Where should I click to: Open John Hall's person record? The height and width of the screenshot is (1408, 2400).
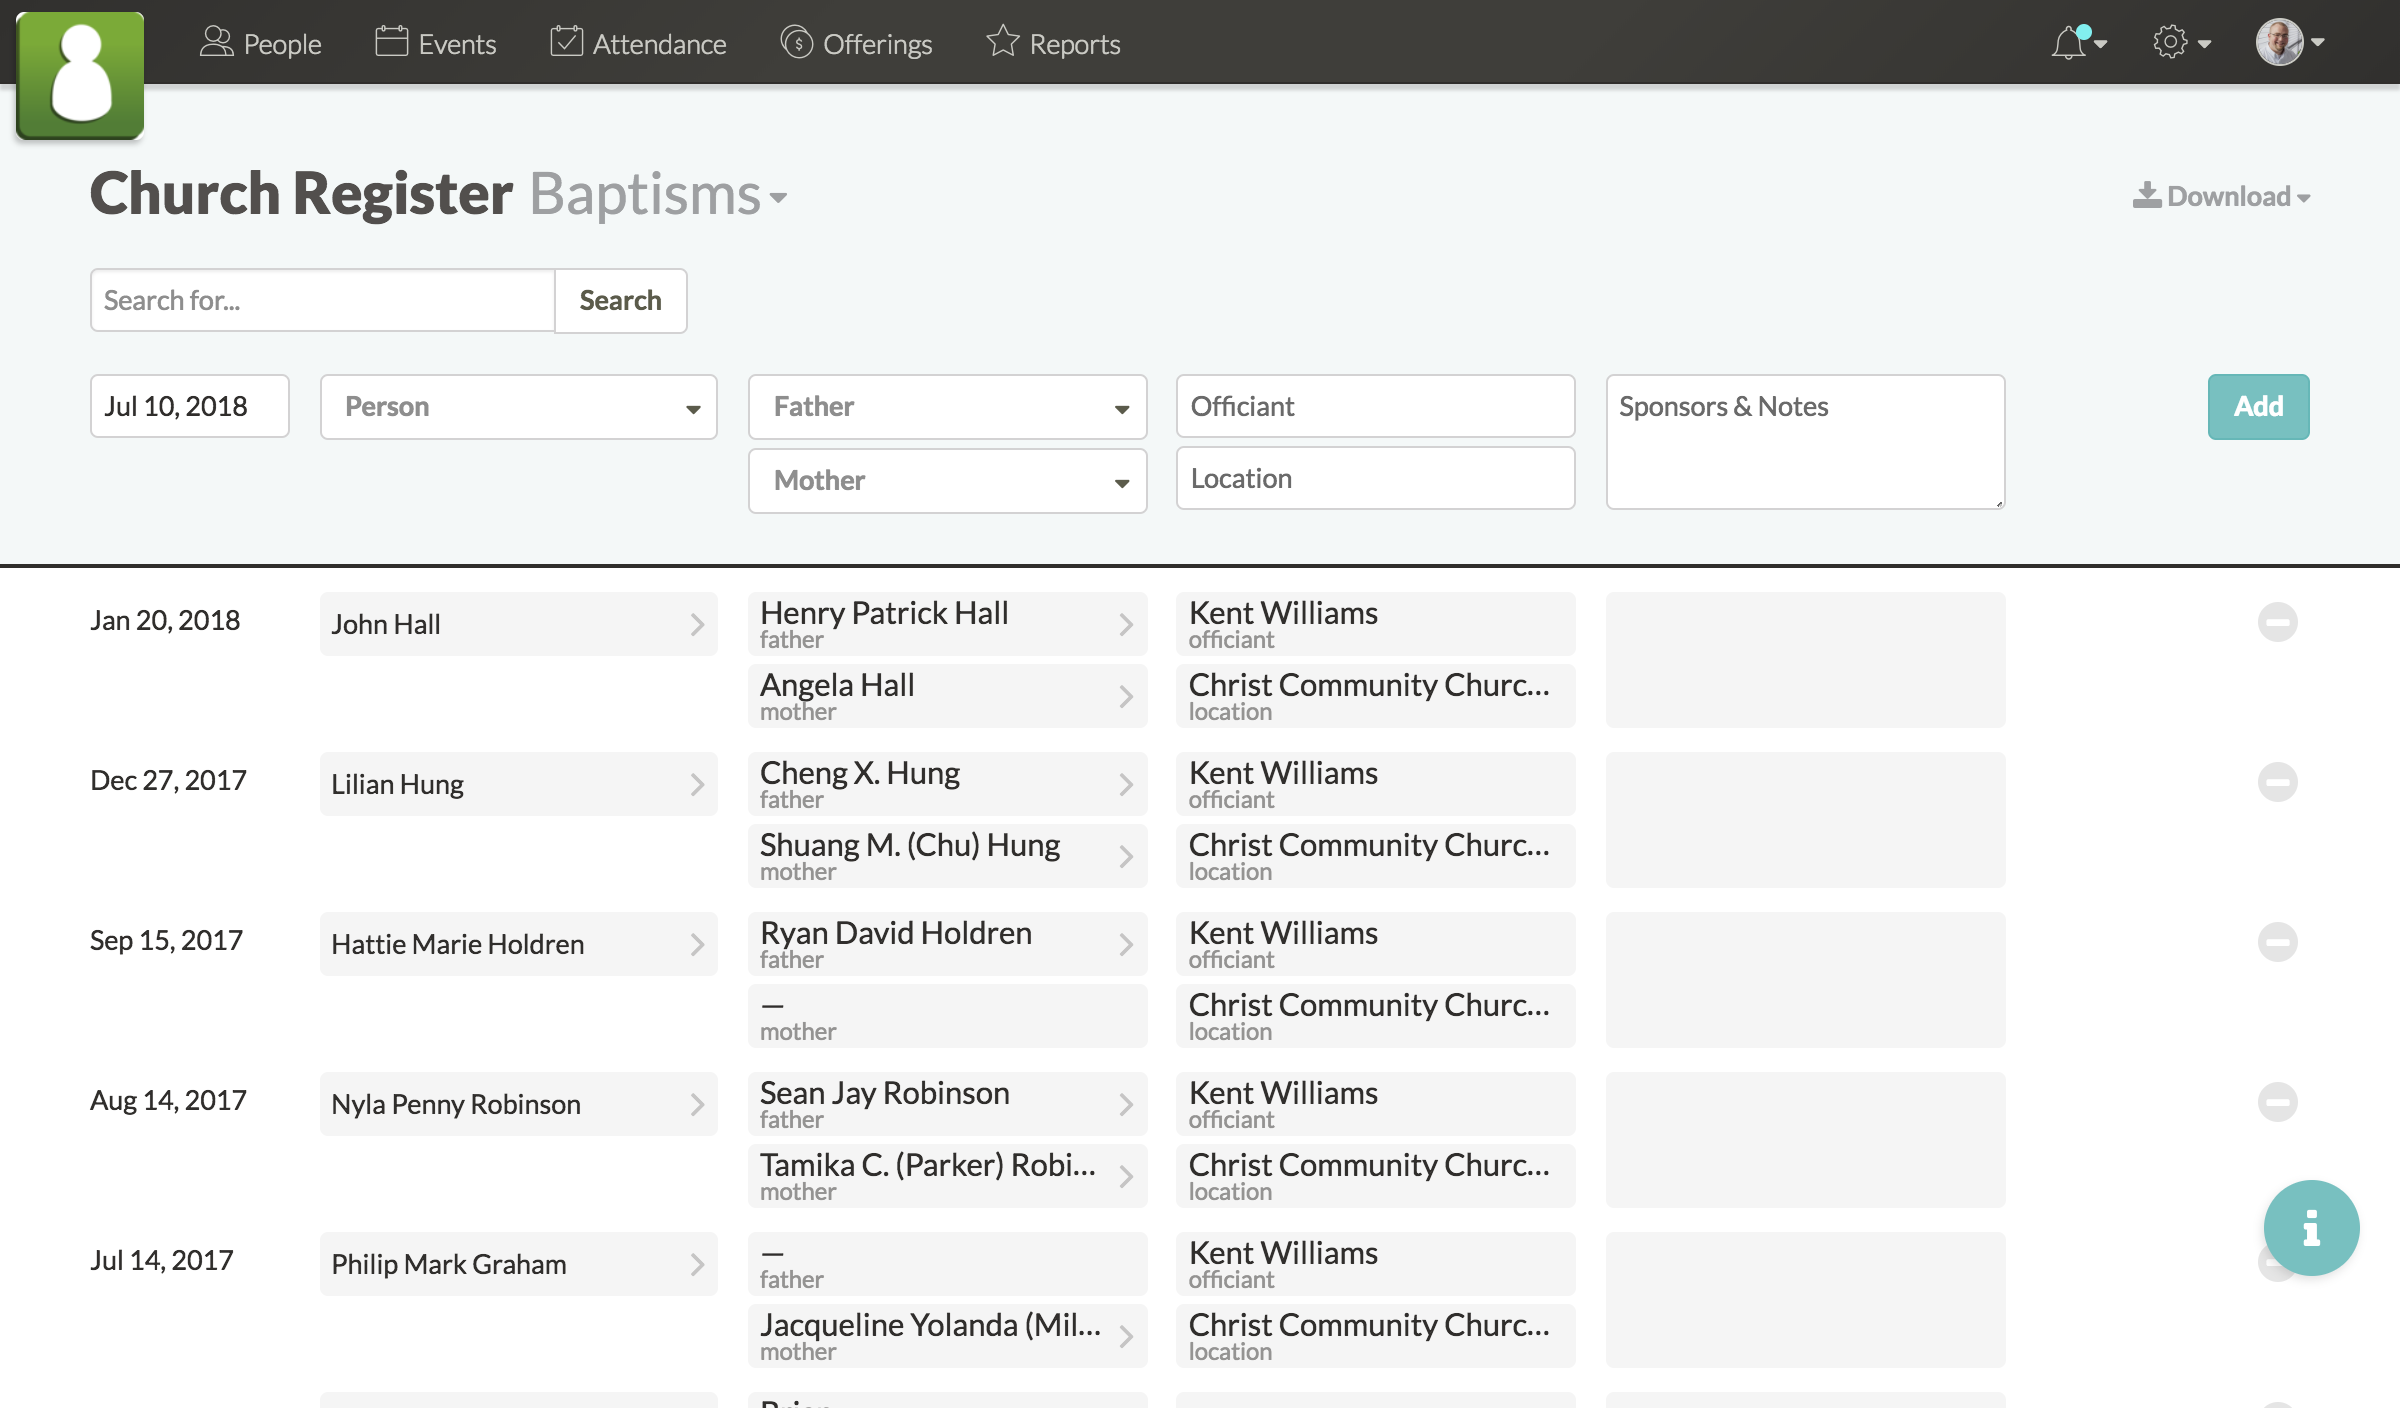coord(518,624)
